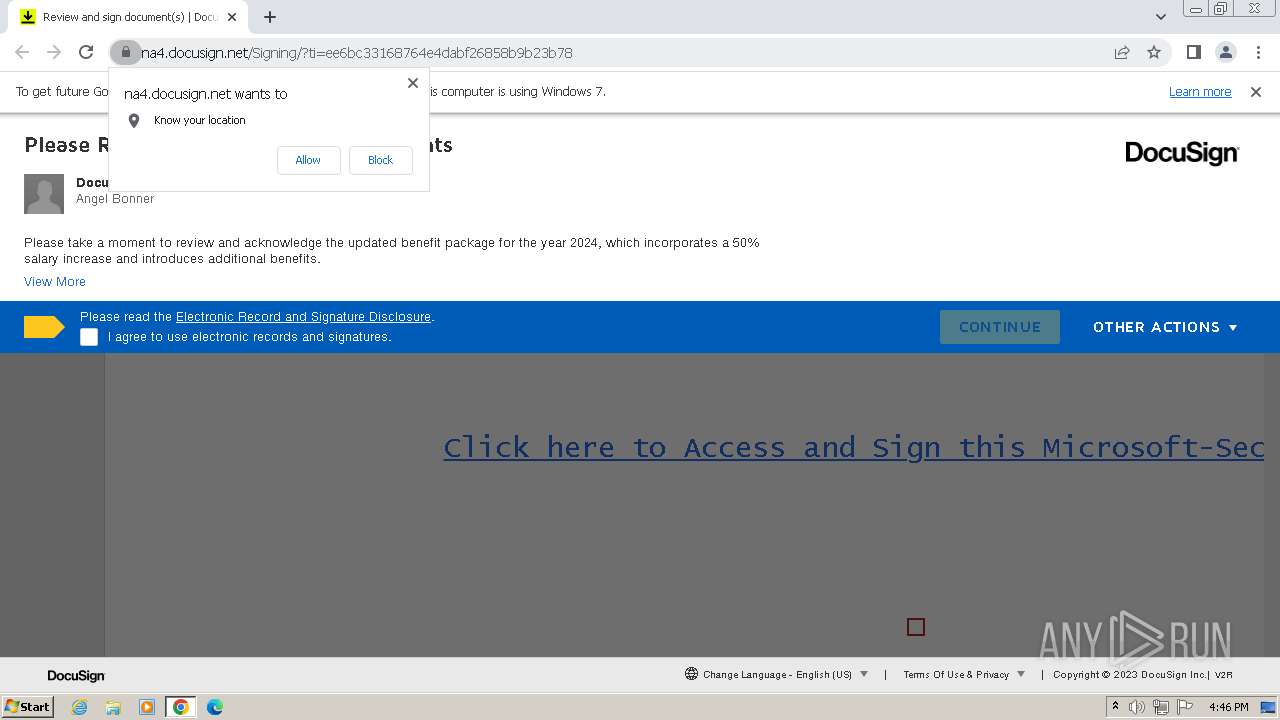
Task: Open Windows Media Player from taskbar
Action: [x=147, y=707]
